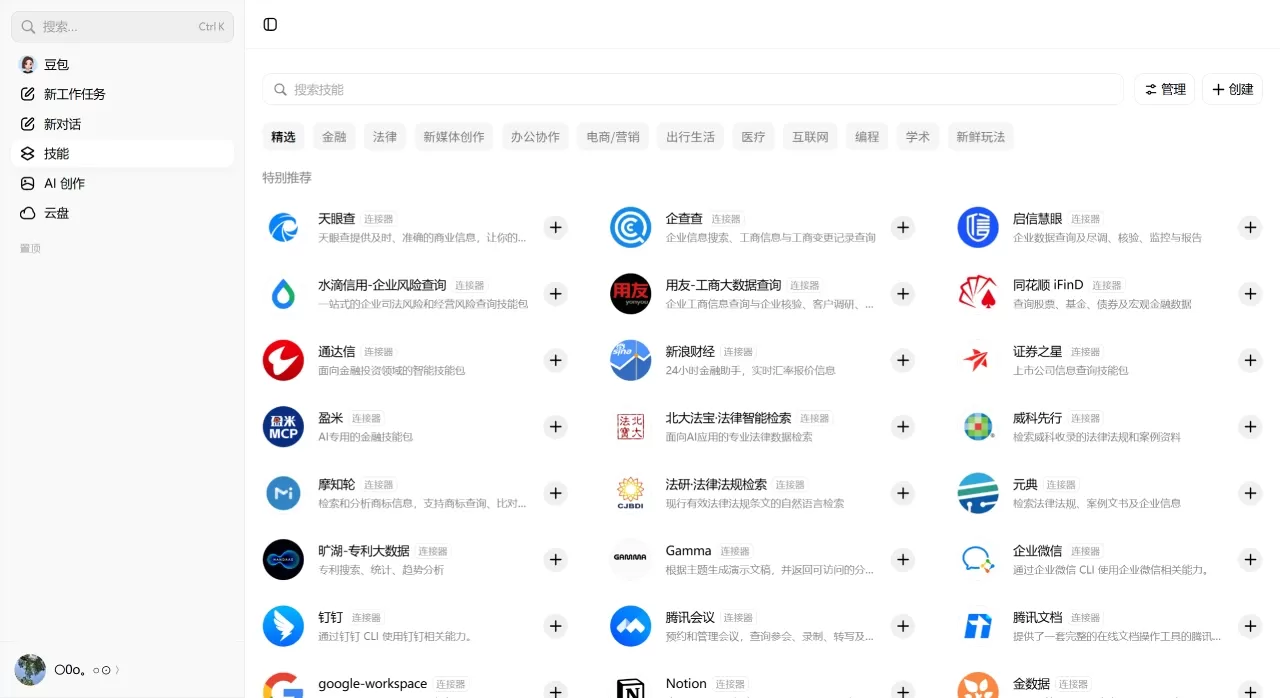Open AI 创作 in the sidebar
Image resolution: width=1280 pixels, height=698 pixels.
point(122,183)
